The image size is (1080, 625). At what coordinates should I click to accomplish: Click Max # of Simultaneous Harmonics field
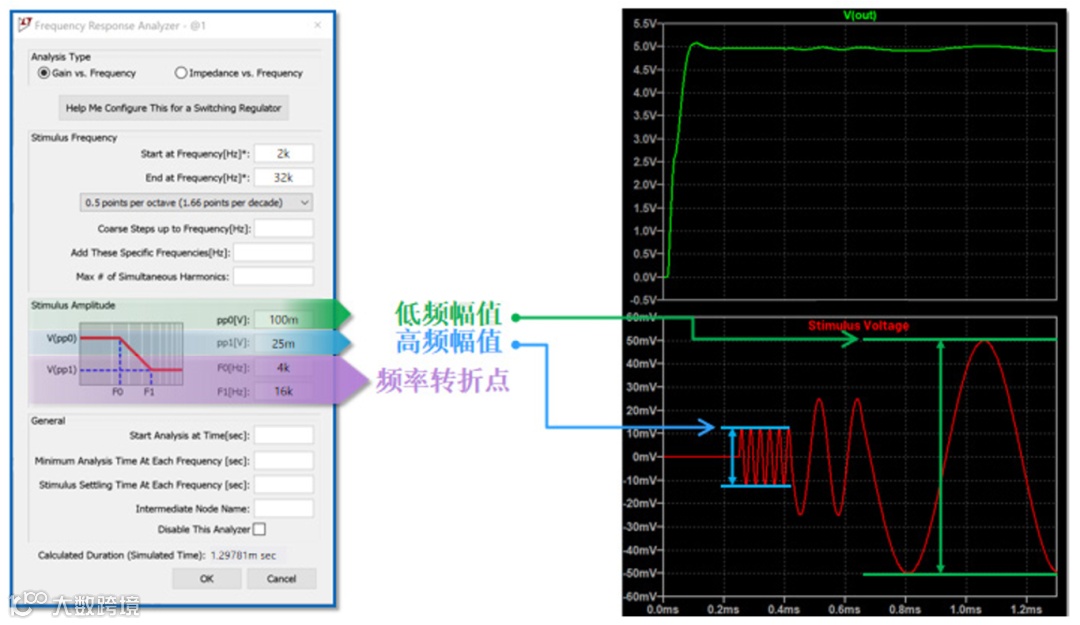click(x=273, y=276)
